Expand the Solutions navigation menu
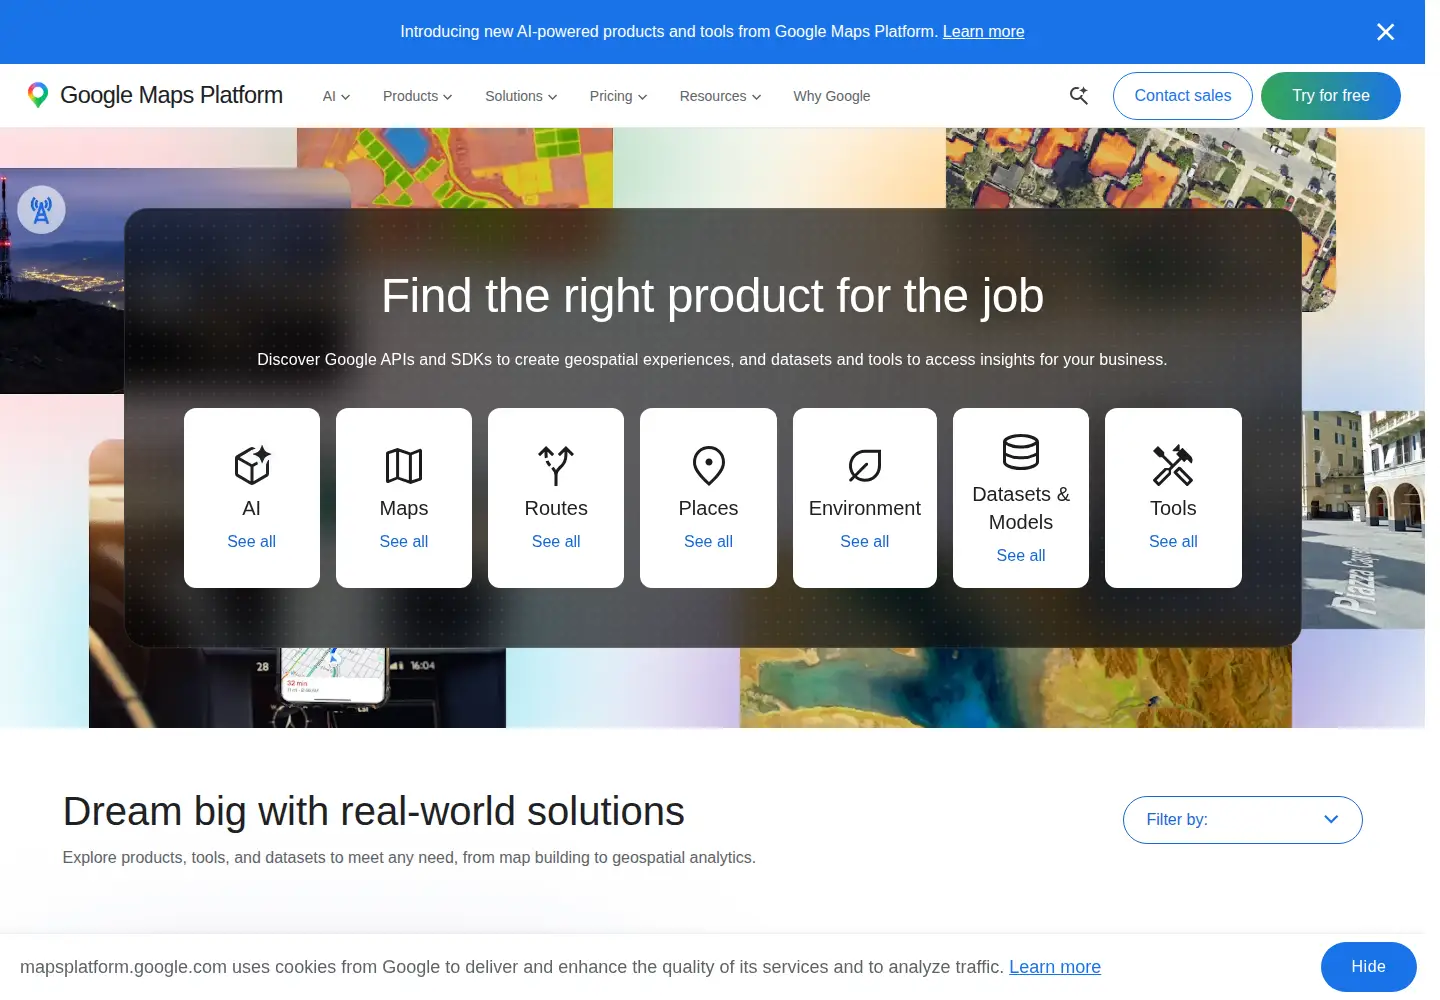Image resolution: width=1440 pixels, height=1000 pixels. [x=521, y=96]
